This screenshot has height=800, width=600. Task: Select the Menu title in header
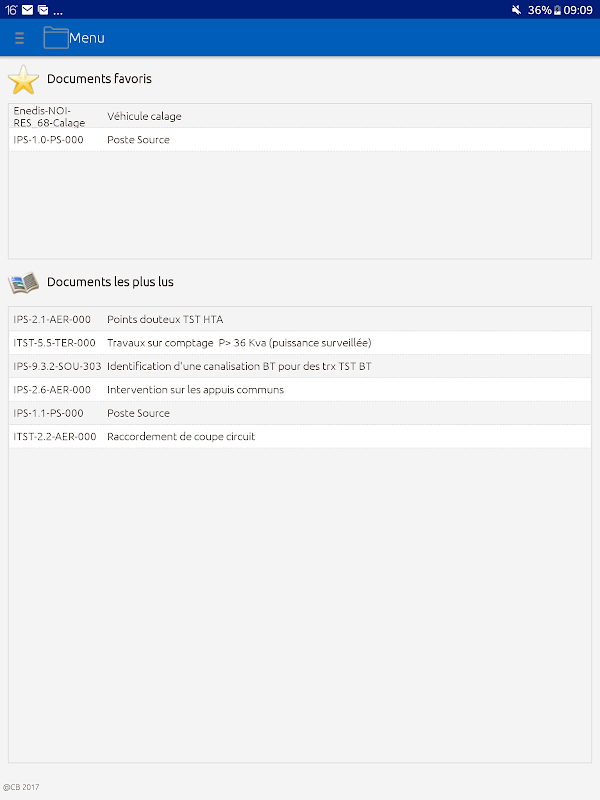click(87, 38)
